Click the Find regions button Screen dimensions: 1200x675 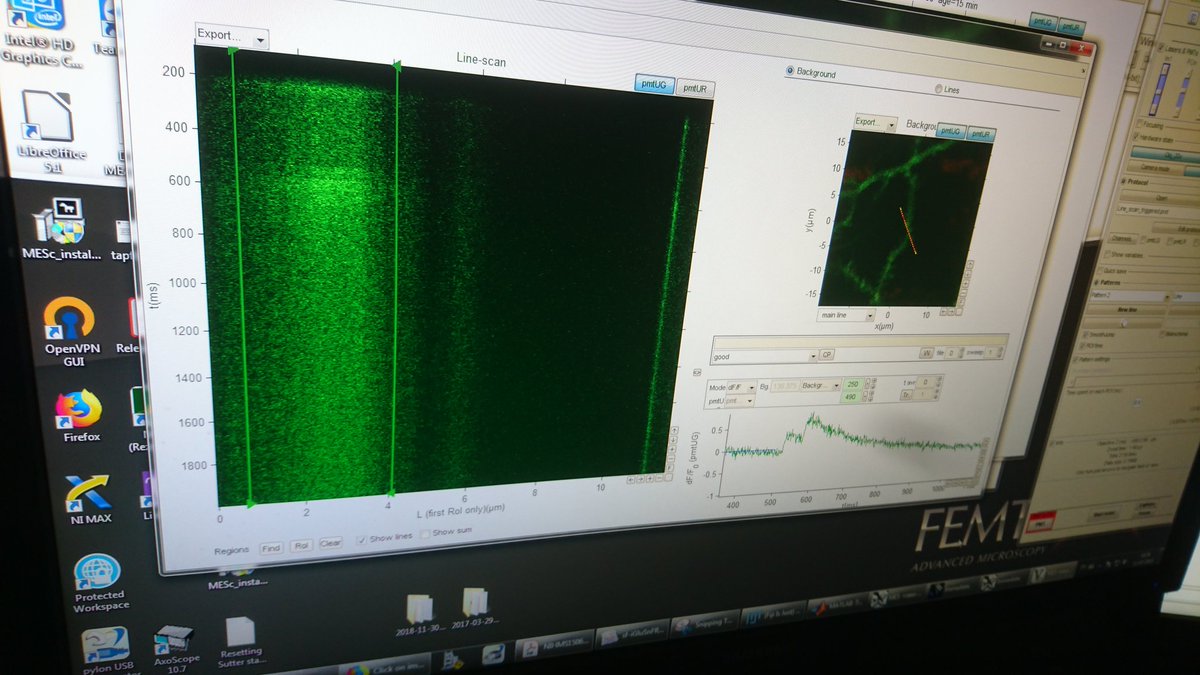pyautogui.click(x=271, y=548)
